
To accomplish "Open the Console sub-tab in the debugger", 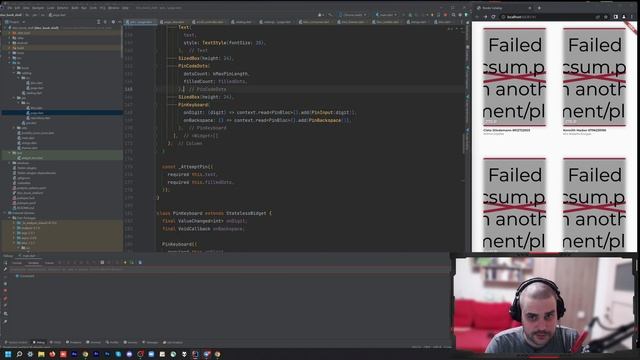I will pyautogui.click(x=17, y=262).
